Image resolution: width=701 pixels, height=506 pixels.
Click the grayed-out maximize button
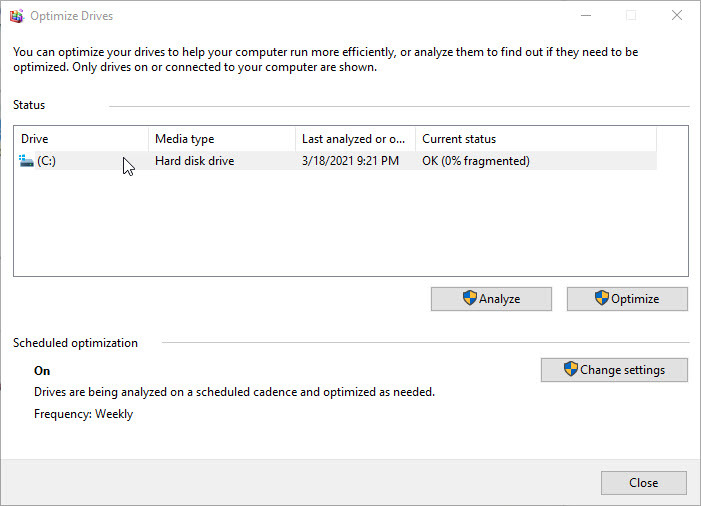pyautogui.click(x=631, y=16)
